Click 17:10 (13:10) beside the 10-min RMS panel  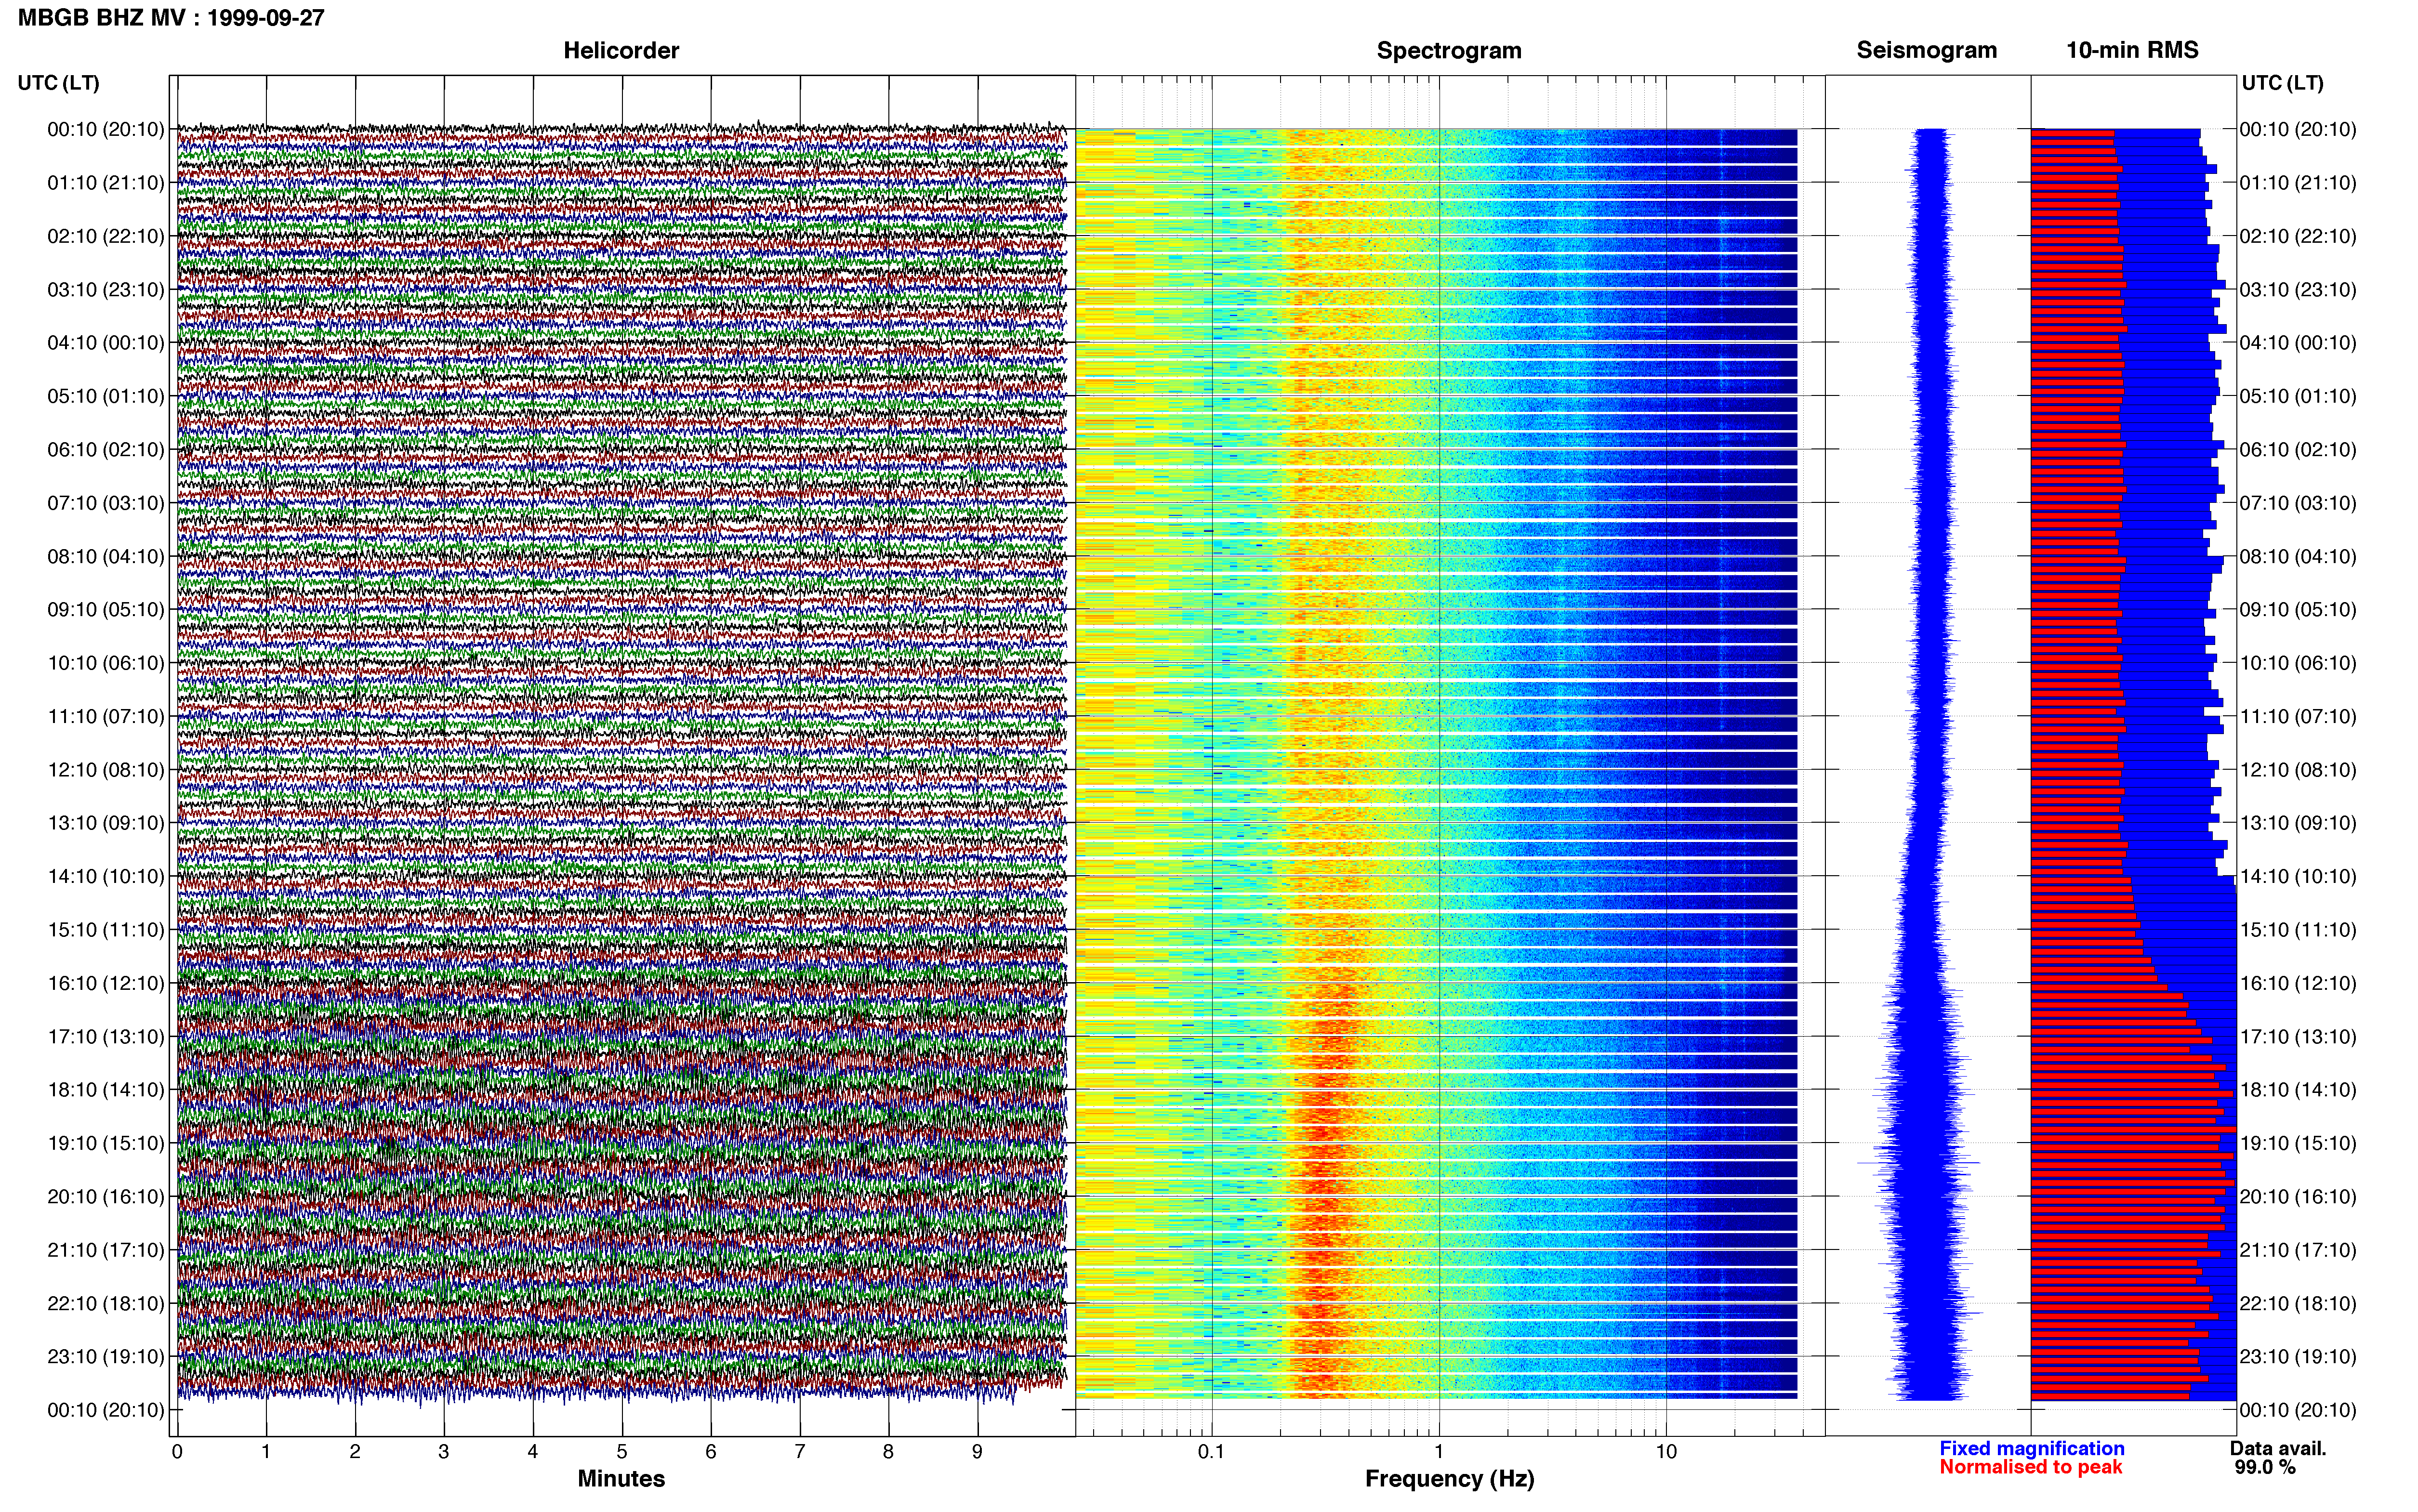[2298, 1036]
